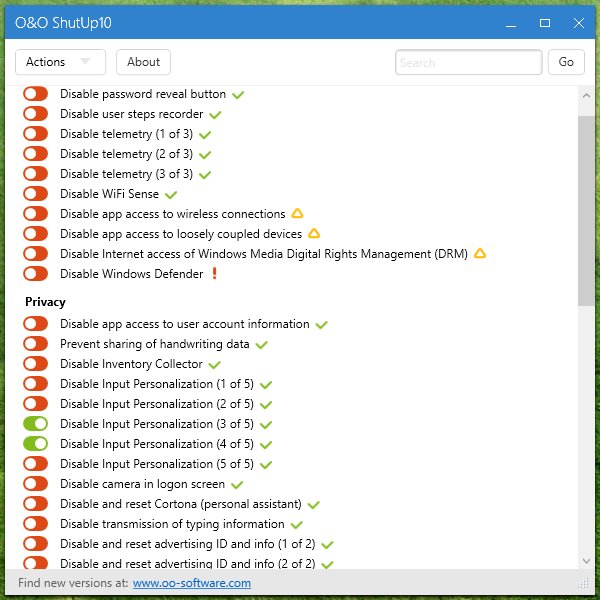Enable Disable telemetry (1 of 3) switch
This screenshot has height=600, width=600.
[x=36, y=134]
